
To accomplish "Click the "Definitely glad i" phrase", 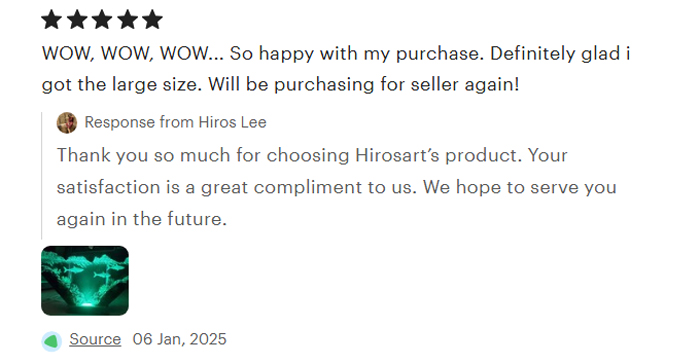I will pyautogui.click(x=560, y=54).
